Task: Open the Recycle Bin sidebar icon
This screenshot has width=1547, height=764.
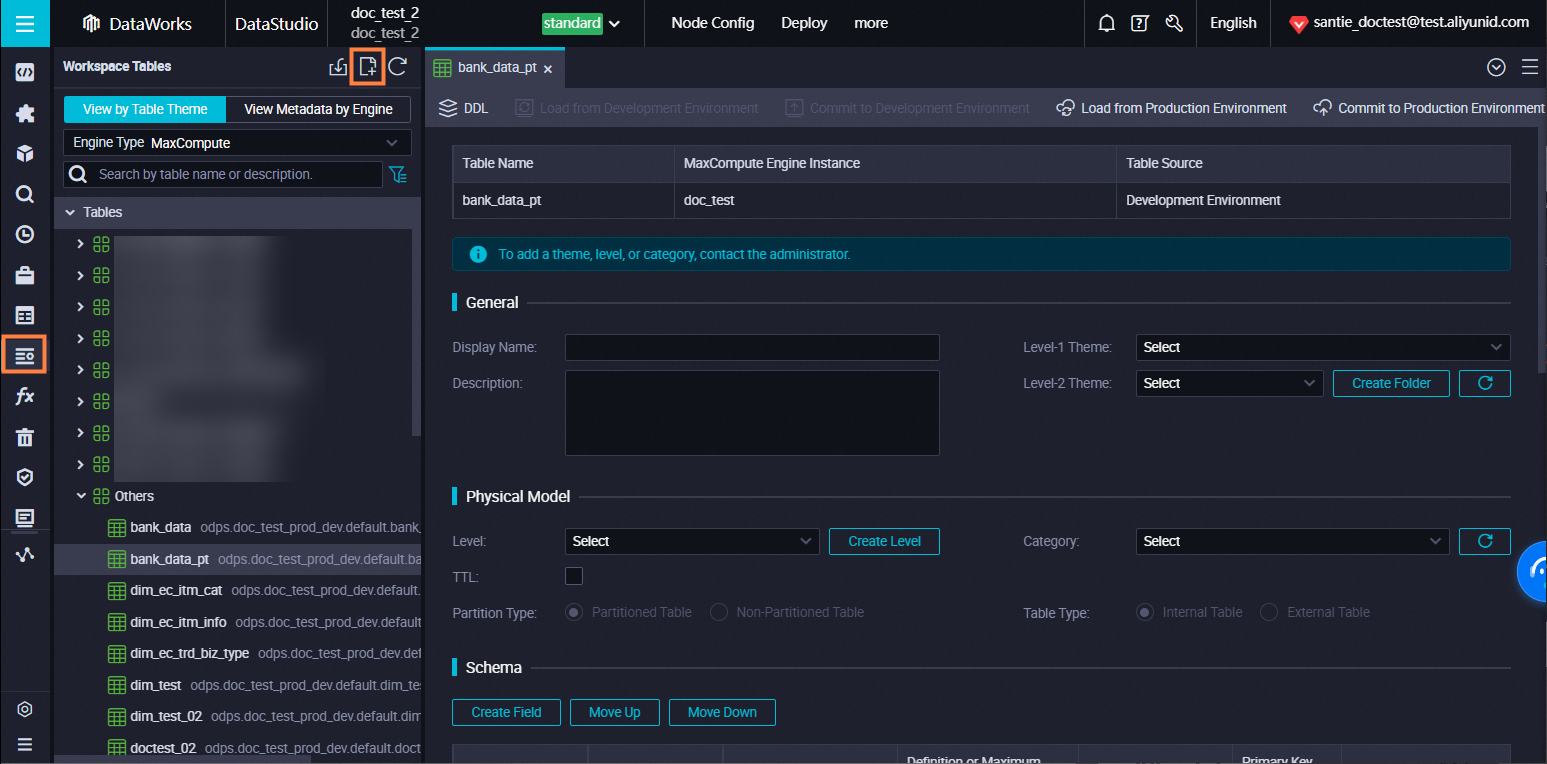Action: pos(25,437)
